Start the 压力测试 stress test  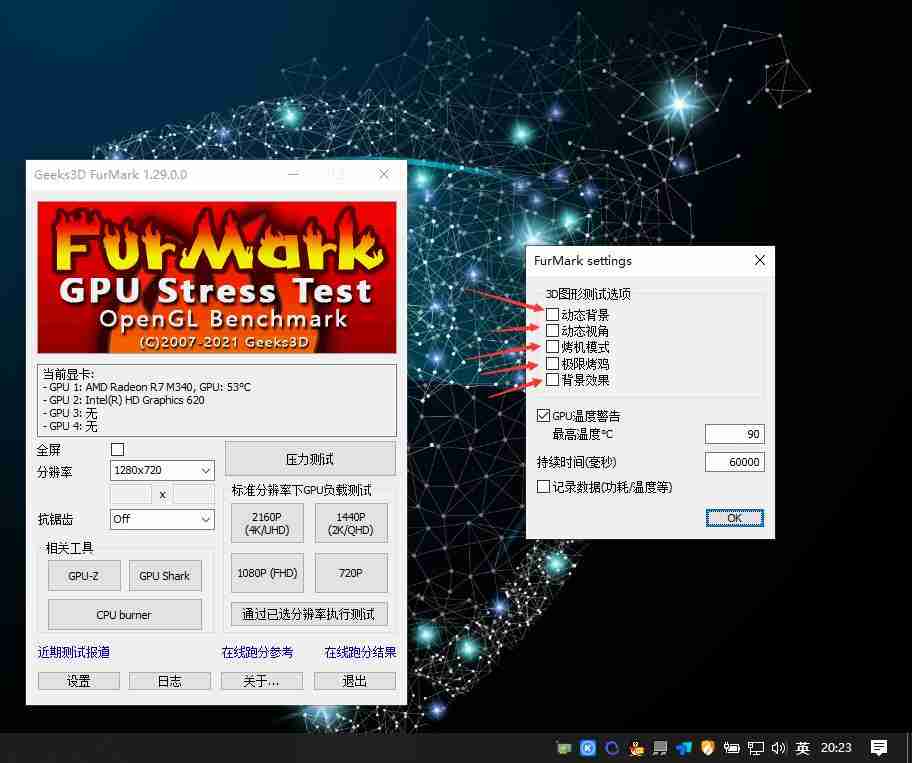pyautogui.click(x=310, y=459)
